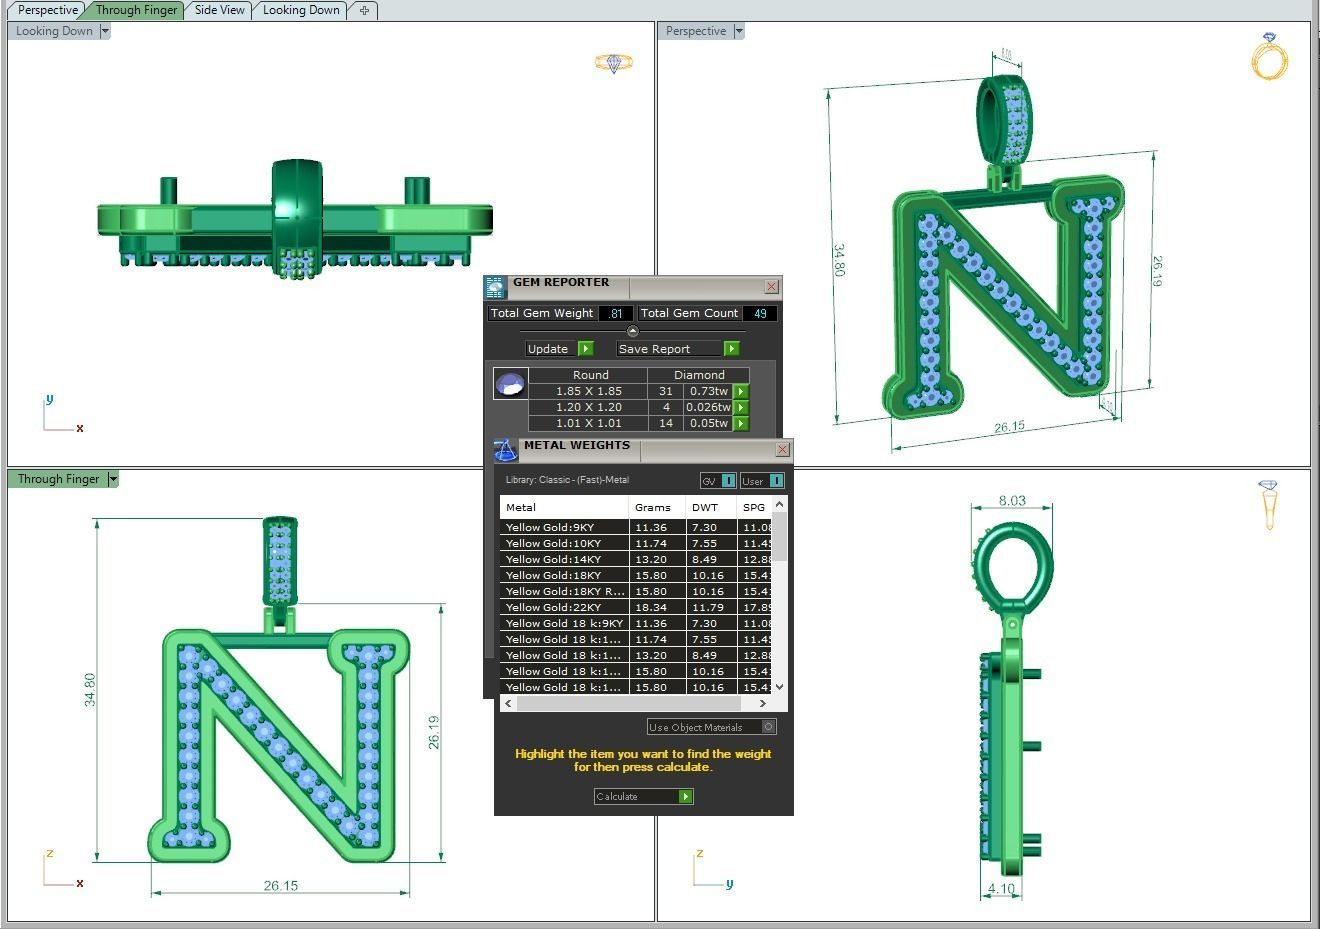Viewport: 1320px width, 929px height.
Task: Click the green arrow for the 1.01 X 1.01 gem row
Action: 741,423
